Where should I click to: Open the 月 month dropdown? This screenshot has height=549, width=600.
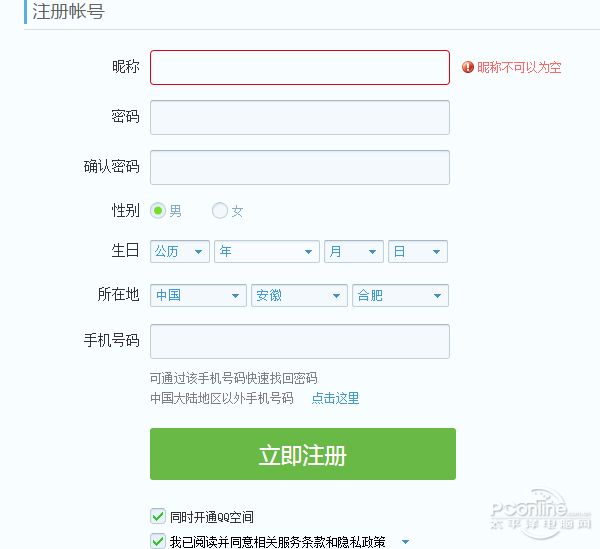click(354, 251)
